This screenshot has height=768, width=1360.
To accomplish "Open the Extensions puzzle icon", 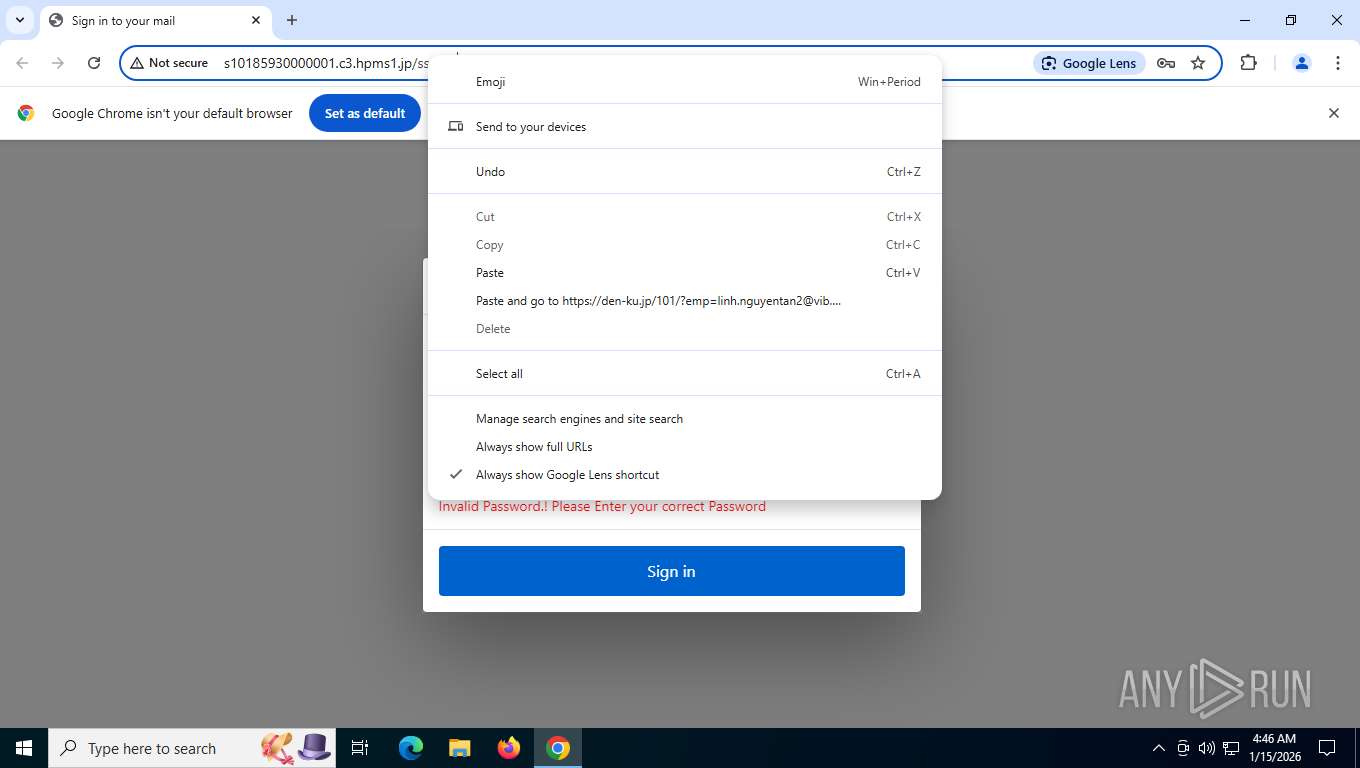I will click(1248, 63).
